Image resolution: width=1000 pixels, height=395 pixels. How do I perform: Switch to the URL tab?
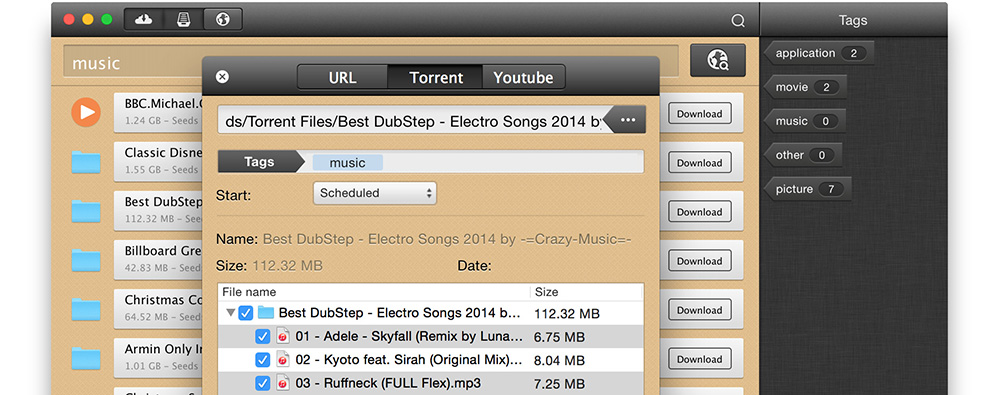tap(342, 78)
